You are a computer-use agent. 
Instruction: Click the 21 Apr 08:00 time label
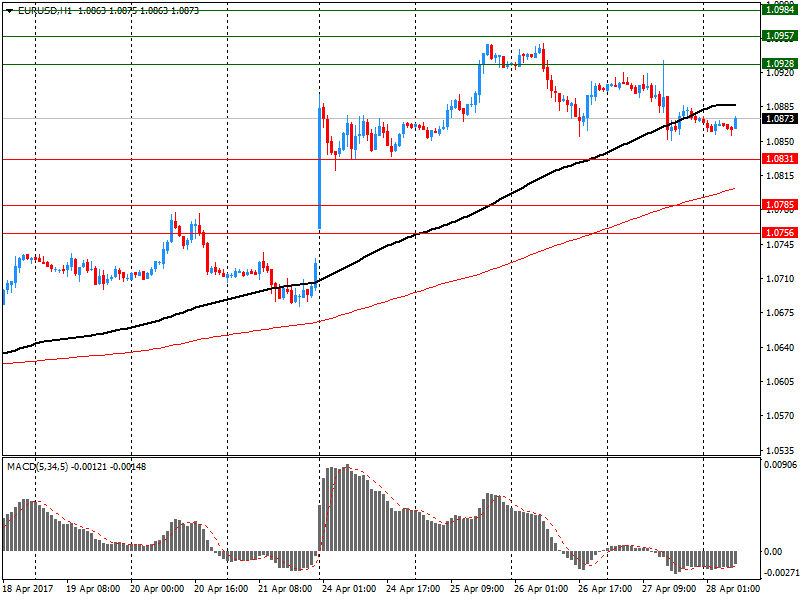pyautogui.click(x=285, y=589)
